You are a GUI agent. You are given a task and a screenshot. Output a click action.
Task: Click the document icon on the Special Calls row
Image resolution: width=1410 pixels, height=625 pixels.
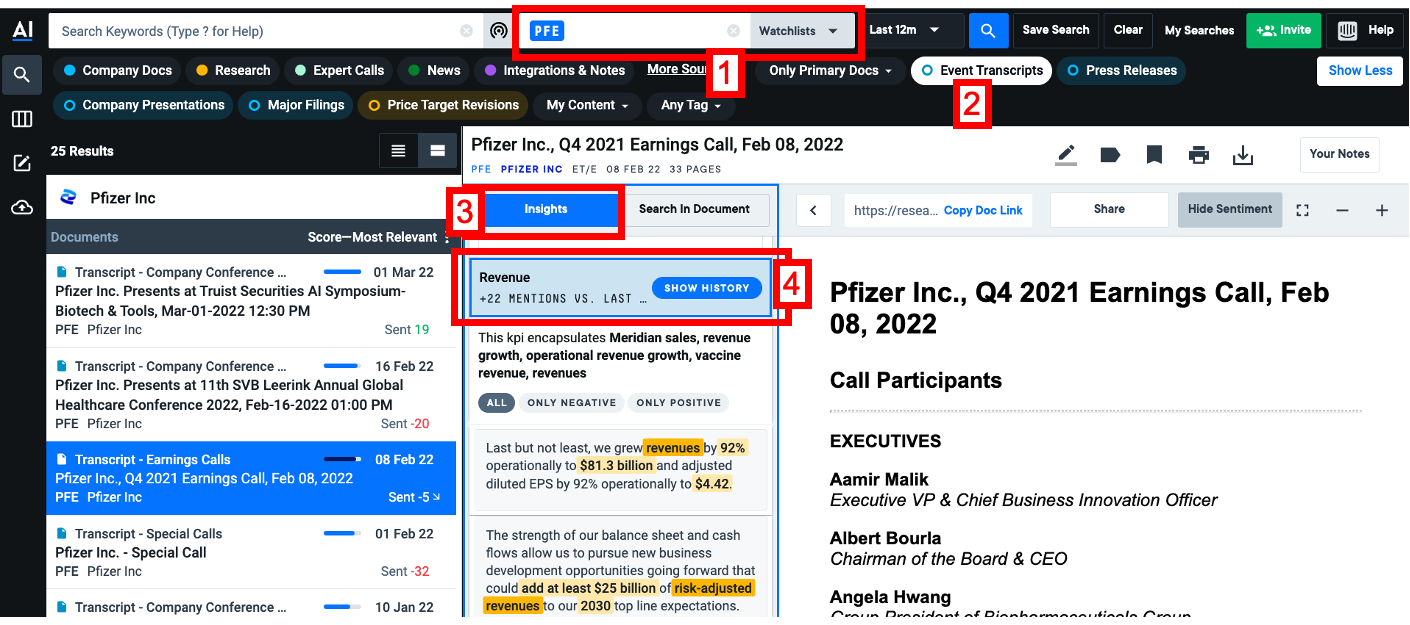(x=61, y=534)
